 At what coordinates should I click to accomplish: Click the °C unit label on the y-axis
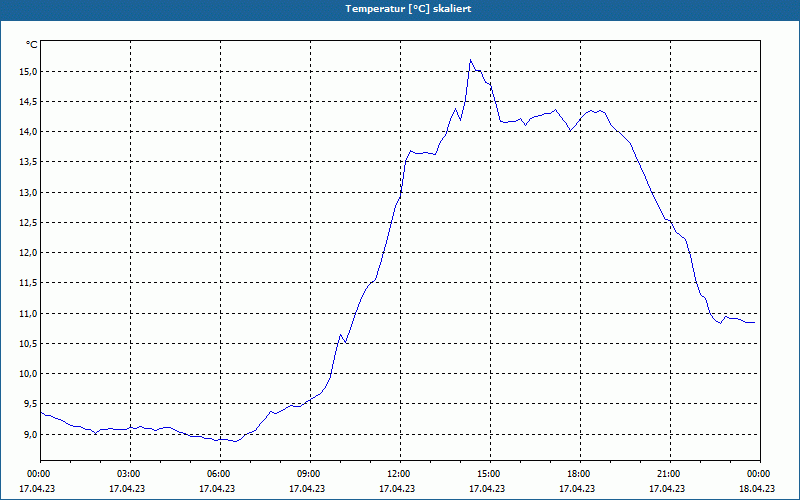click(32, 45)
